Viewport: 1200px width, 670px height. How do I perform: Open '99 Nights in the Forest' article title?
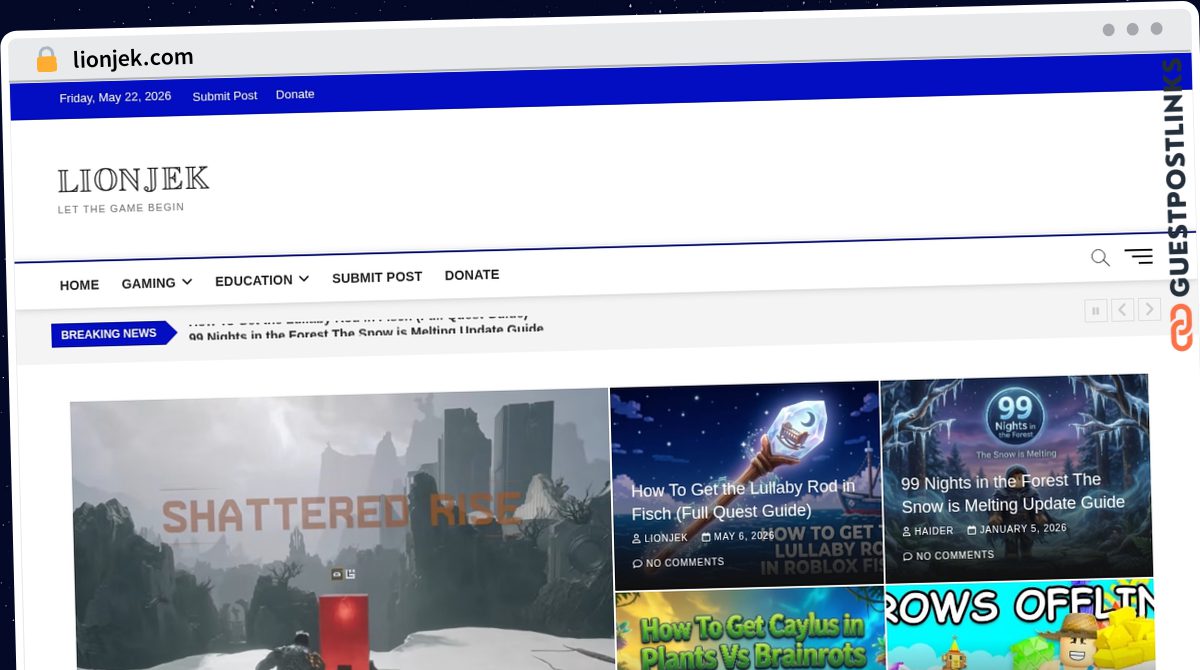[x=1013, y=492]
